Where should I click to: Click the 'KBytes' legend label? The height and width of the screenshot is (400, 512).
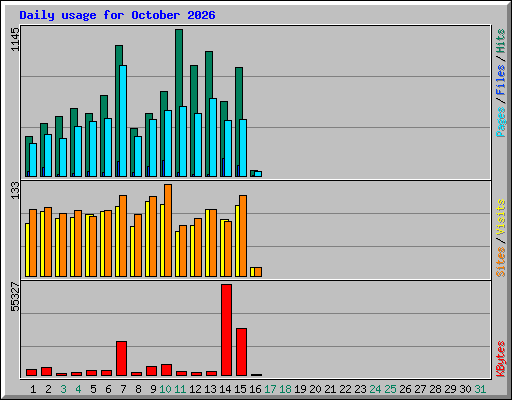[x=500, y=359]
